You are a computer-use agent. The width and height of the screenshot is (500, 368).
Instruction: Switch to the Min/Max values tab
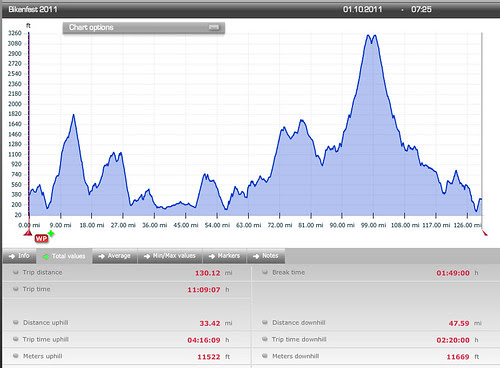point(170,256)
